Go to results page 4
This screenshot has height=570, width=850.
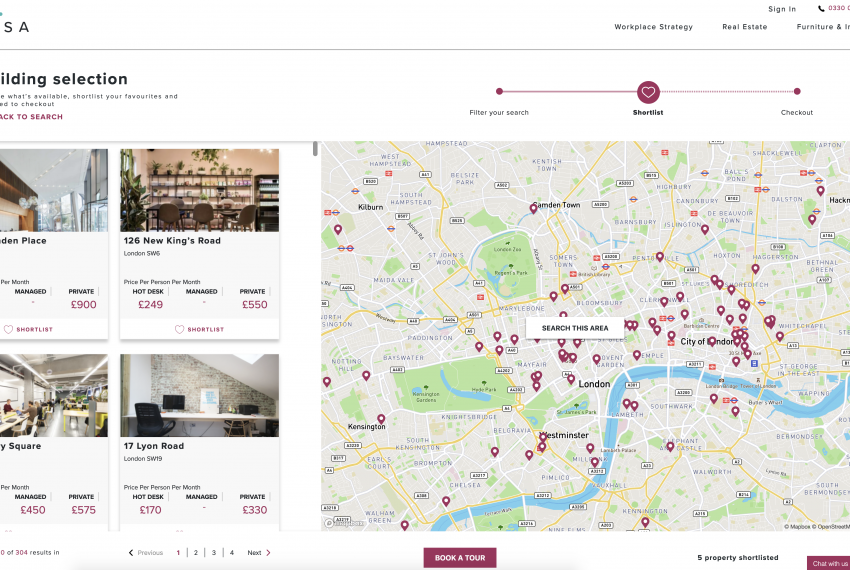pos(231,553)
